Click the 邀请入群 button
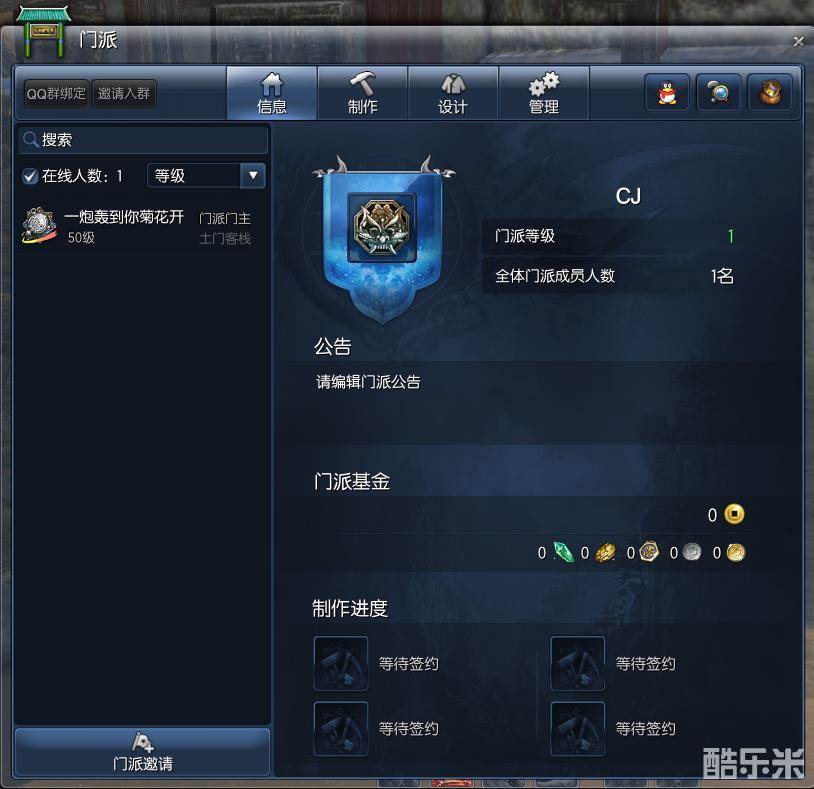814x789 pixels. pos(124,93)
